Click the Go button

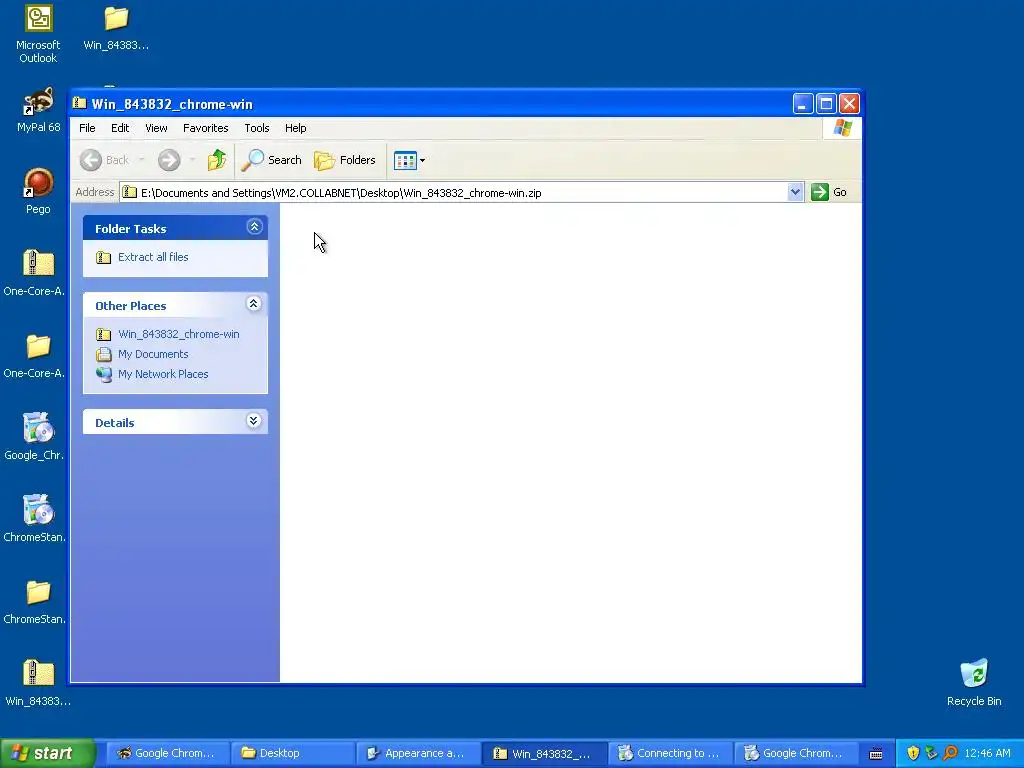(829, 192)
